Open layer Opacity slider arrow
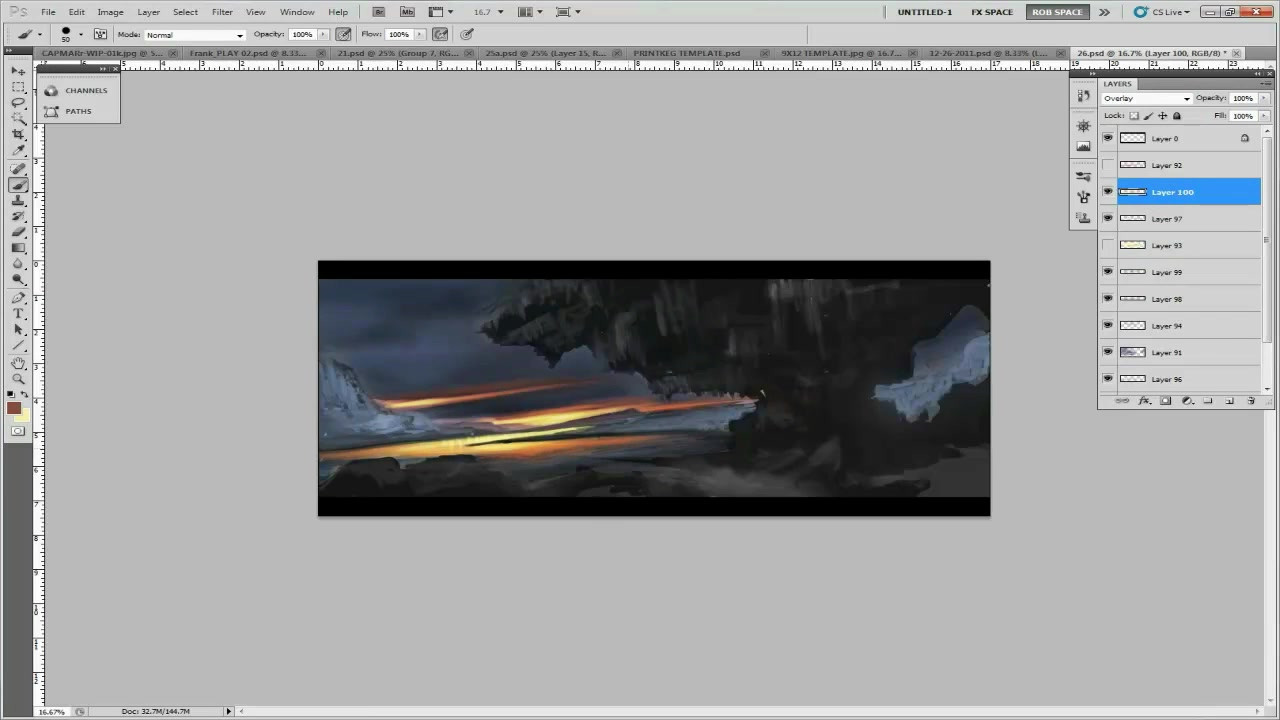1280x720 pixels. (x=1265, y=98)
